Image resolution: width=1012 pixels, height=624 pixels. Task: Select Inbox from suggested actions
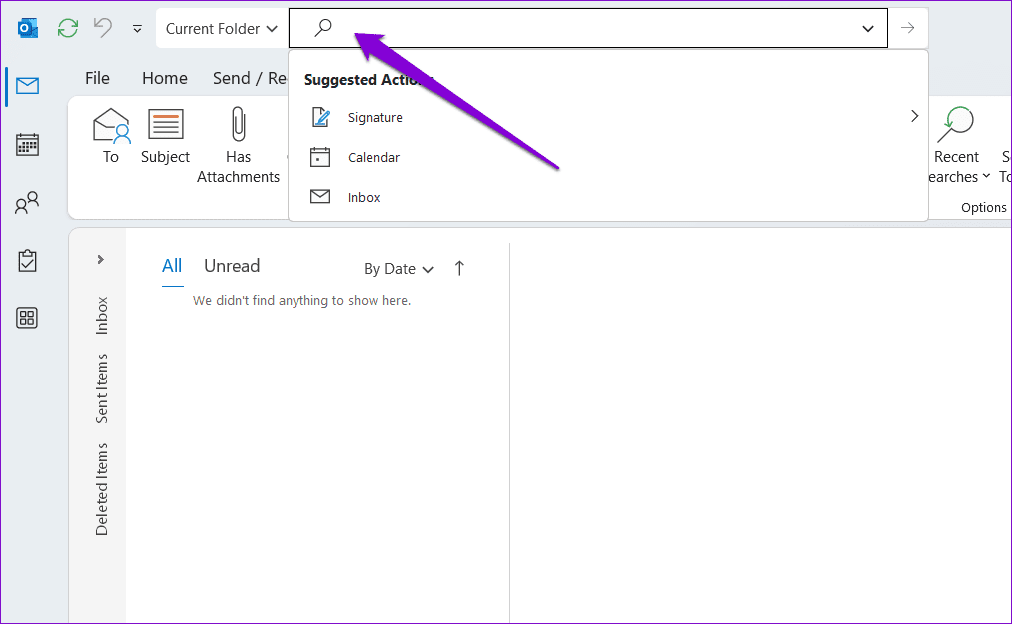pyautogui.click(x=363, y=197)
